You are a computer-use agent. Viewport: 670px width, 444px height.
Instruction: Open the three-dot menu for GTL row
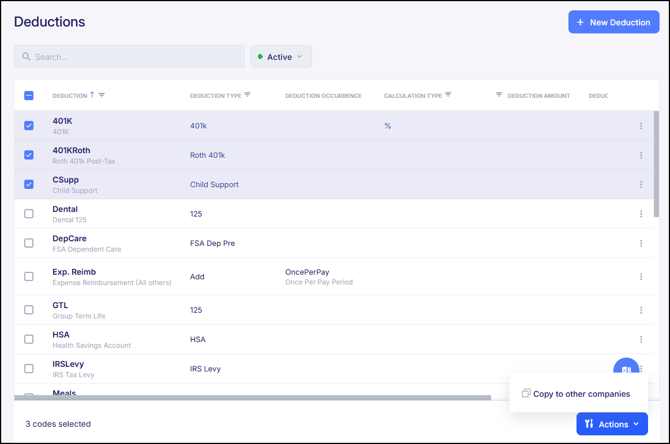coord(641,310)
